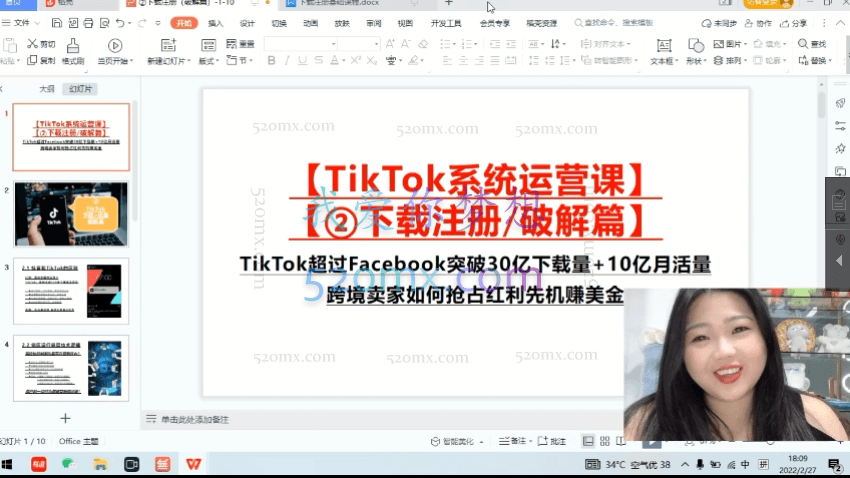The width and height of the screenshot is (850, 478).
Task: Click the Print icon in quick toolbar
Action: click(88, 23)
